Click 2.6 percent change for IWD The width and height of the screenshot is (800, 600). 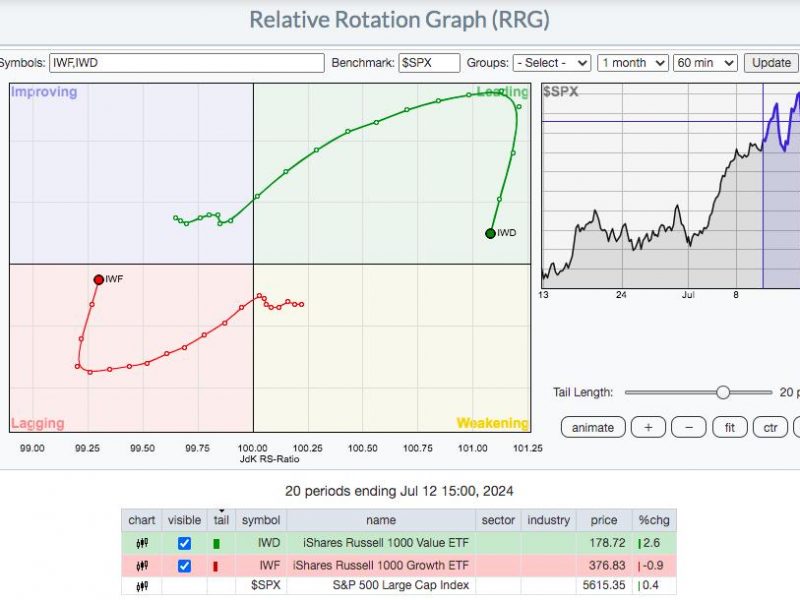652,543
